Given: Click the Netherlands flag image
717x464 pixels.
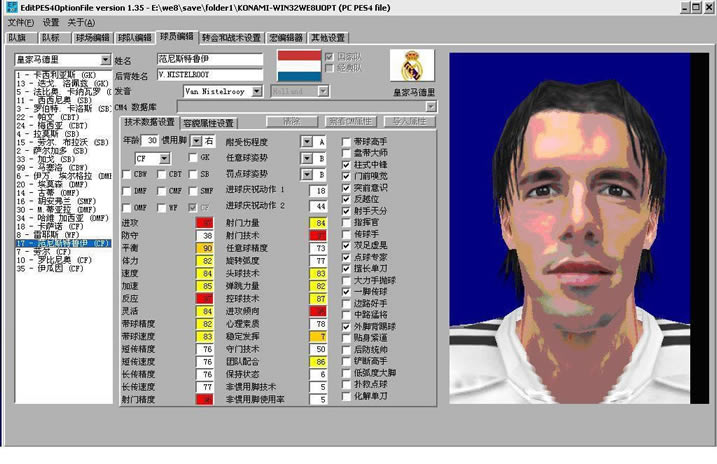Looking at the screenshot, I should coord(297,67).
